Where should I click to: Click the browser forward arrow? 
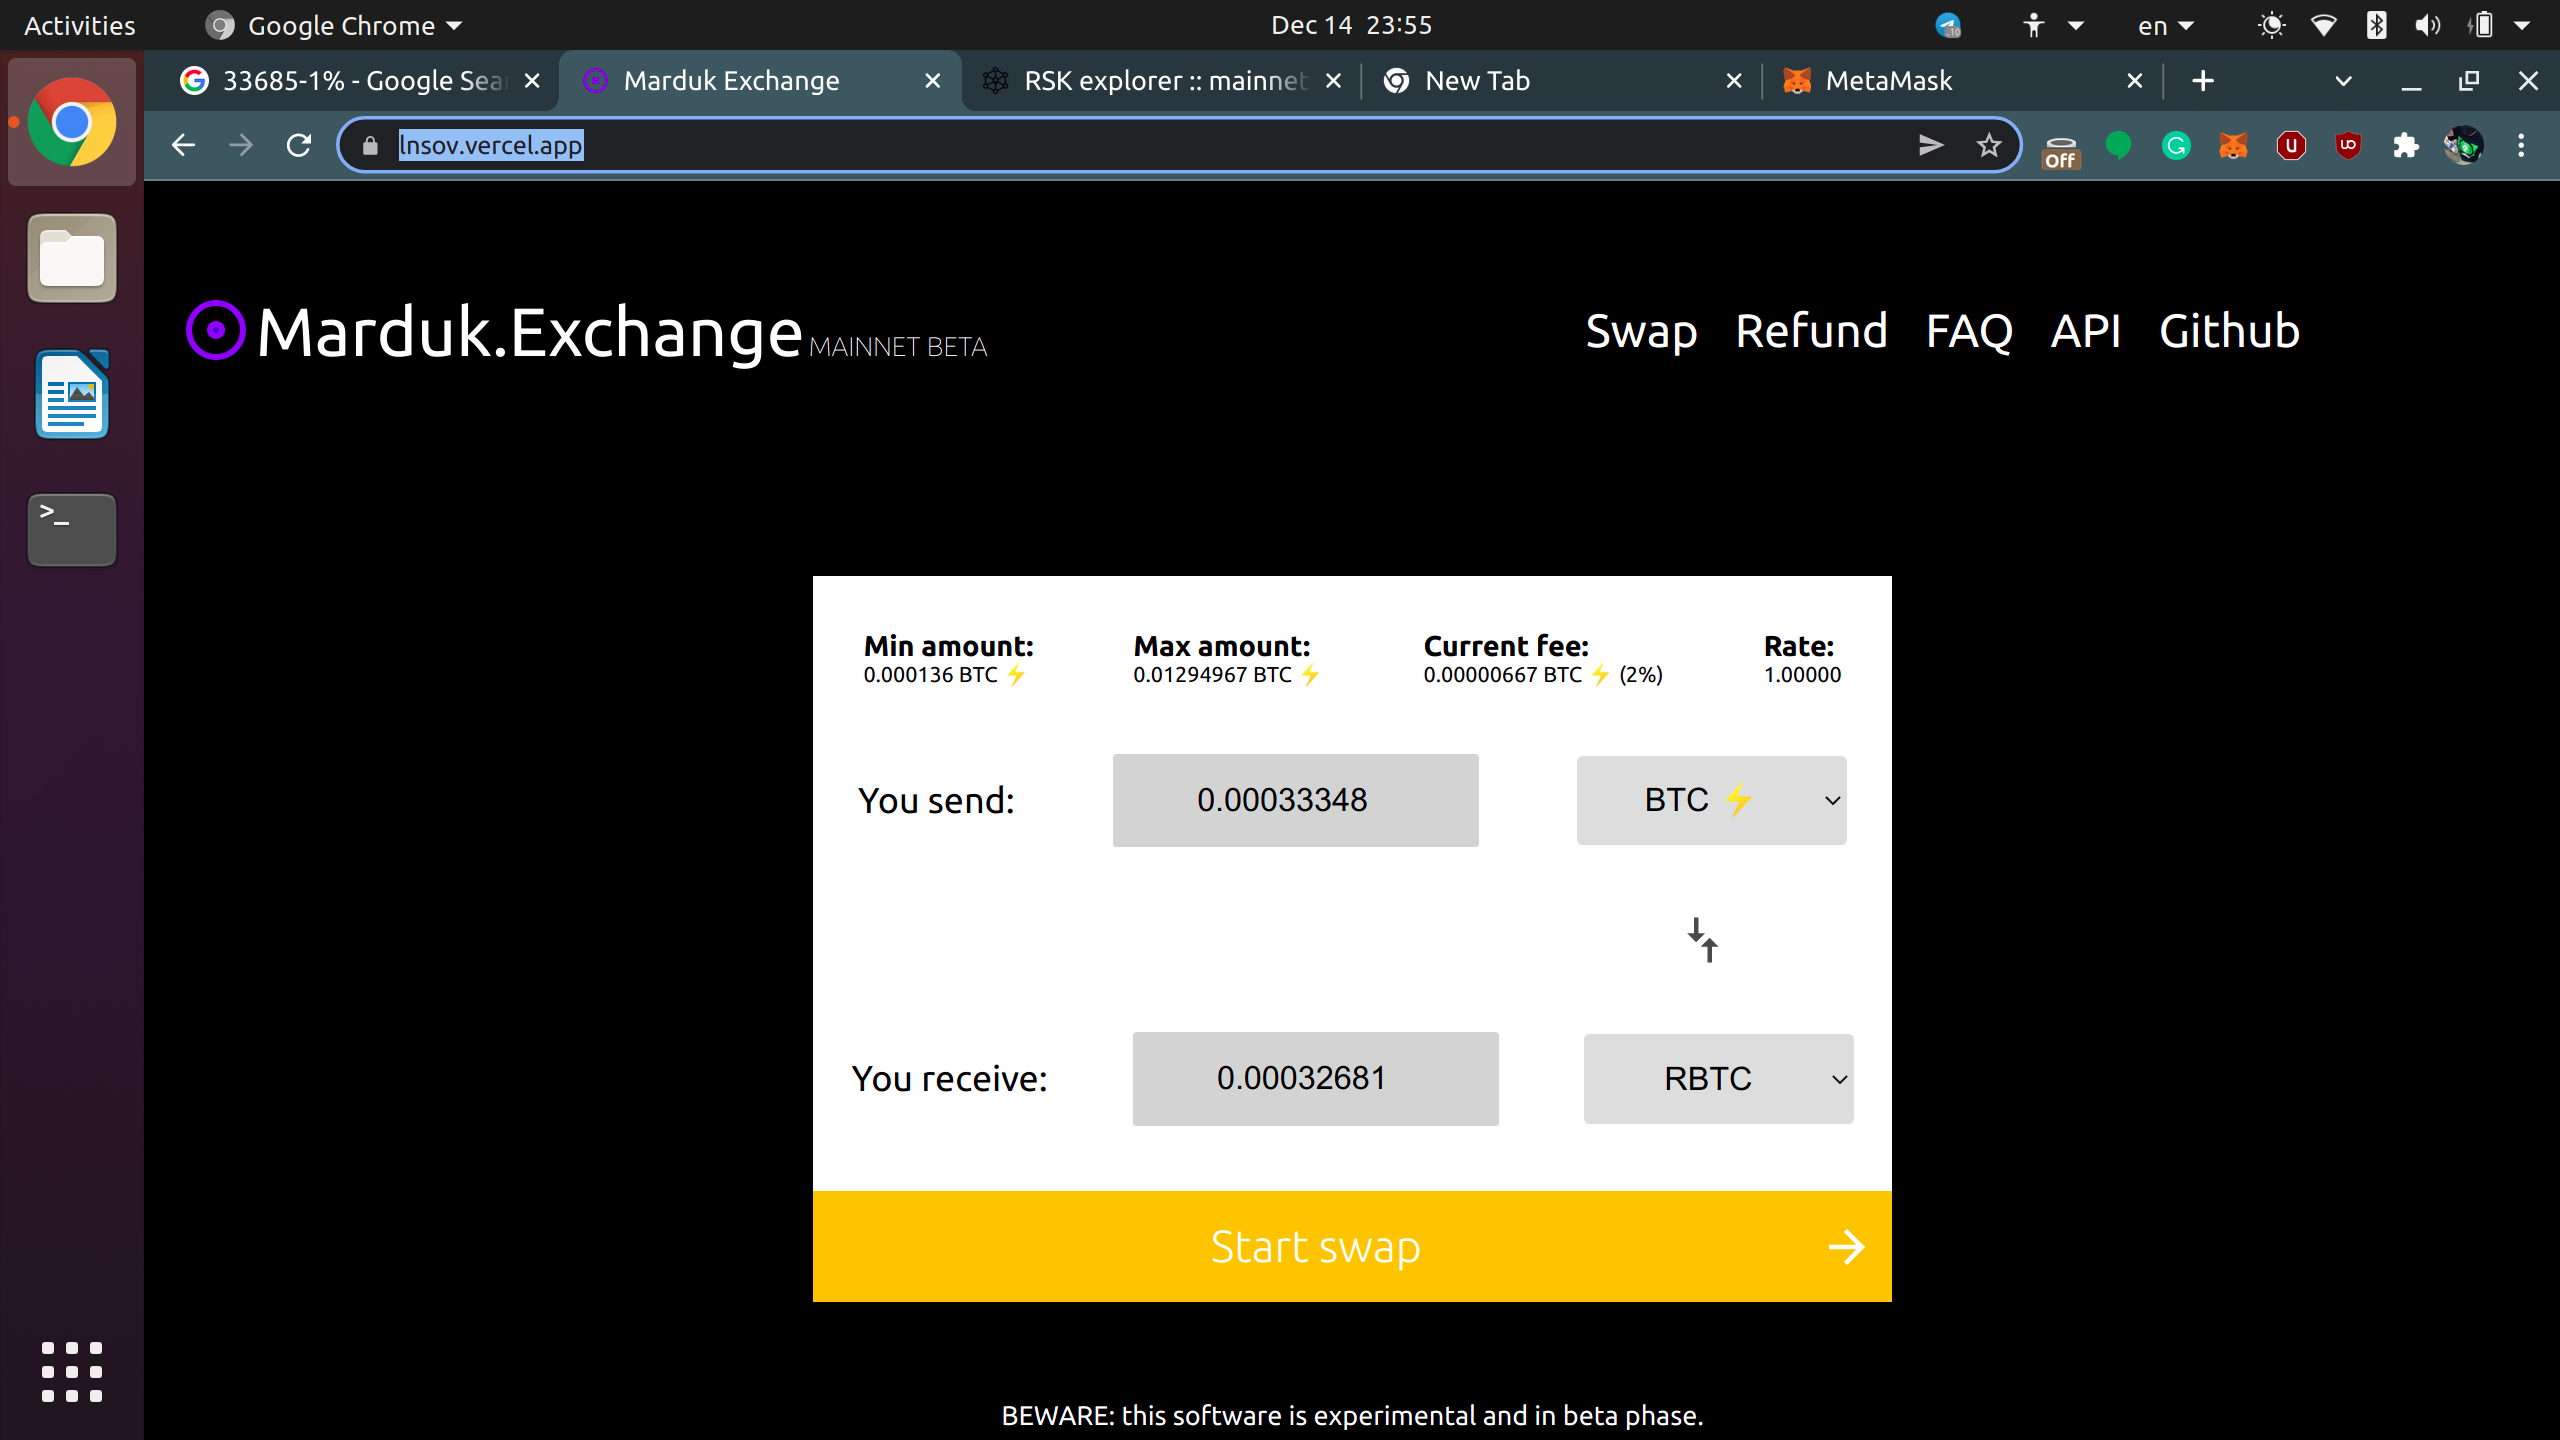point(241,146)
